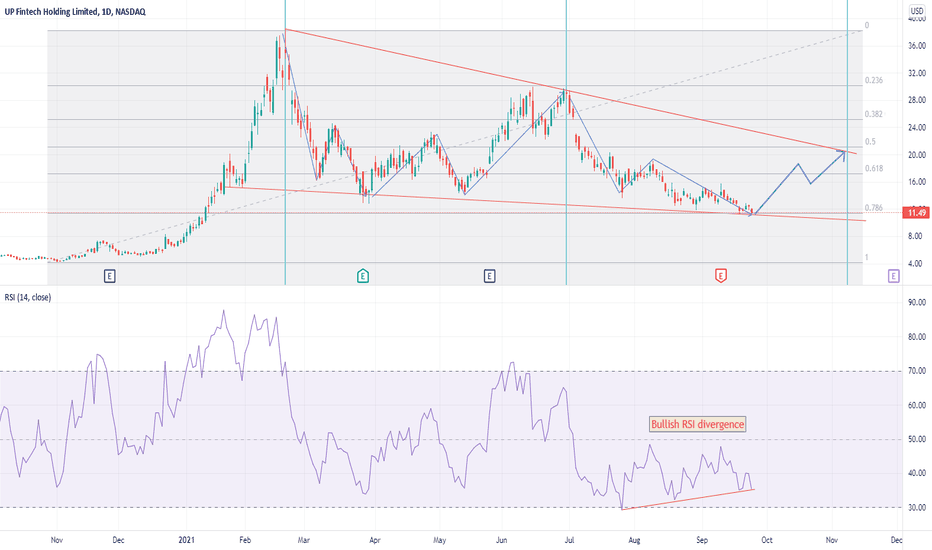The width and height of the screenshot is (932, 550).
Task: Click the Mar label on time axis
Action: (304, 540)
